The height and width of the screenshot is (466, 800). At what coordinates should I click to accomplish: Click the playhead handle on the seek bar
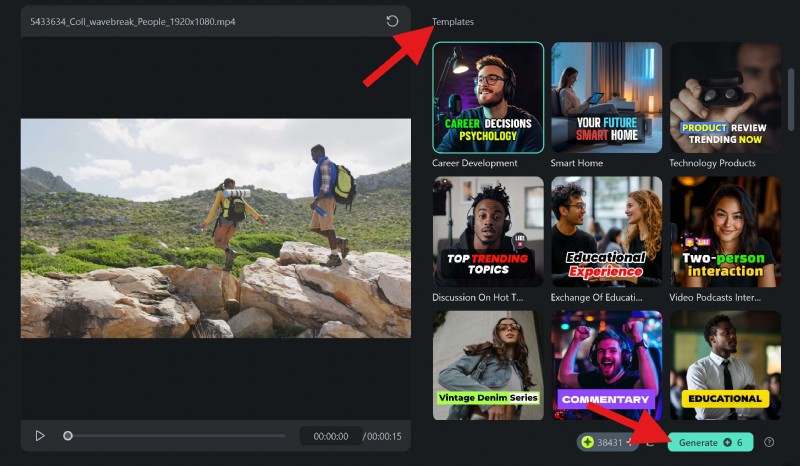[x=68, y=436]
